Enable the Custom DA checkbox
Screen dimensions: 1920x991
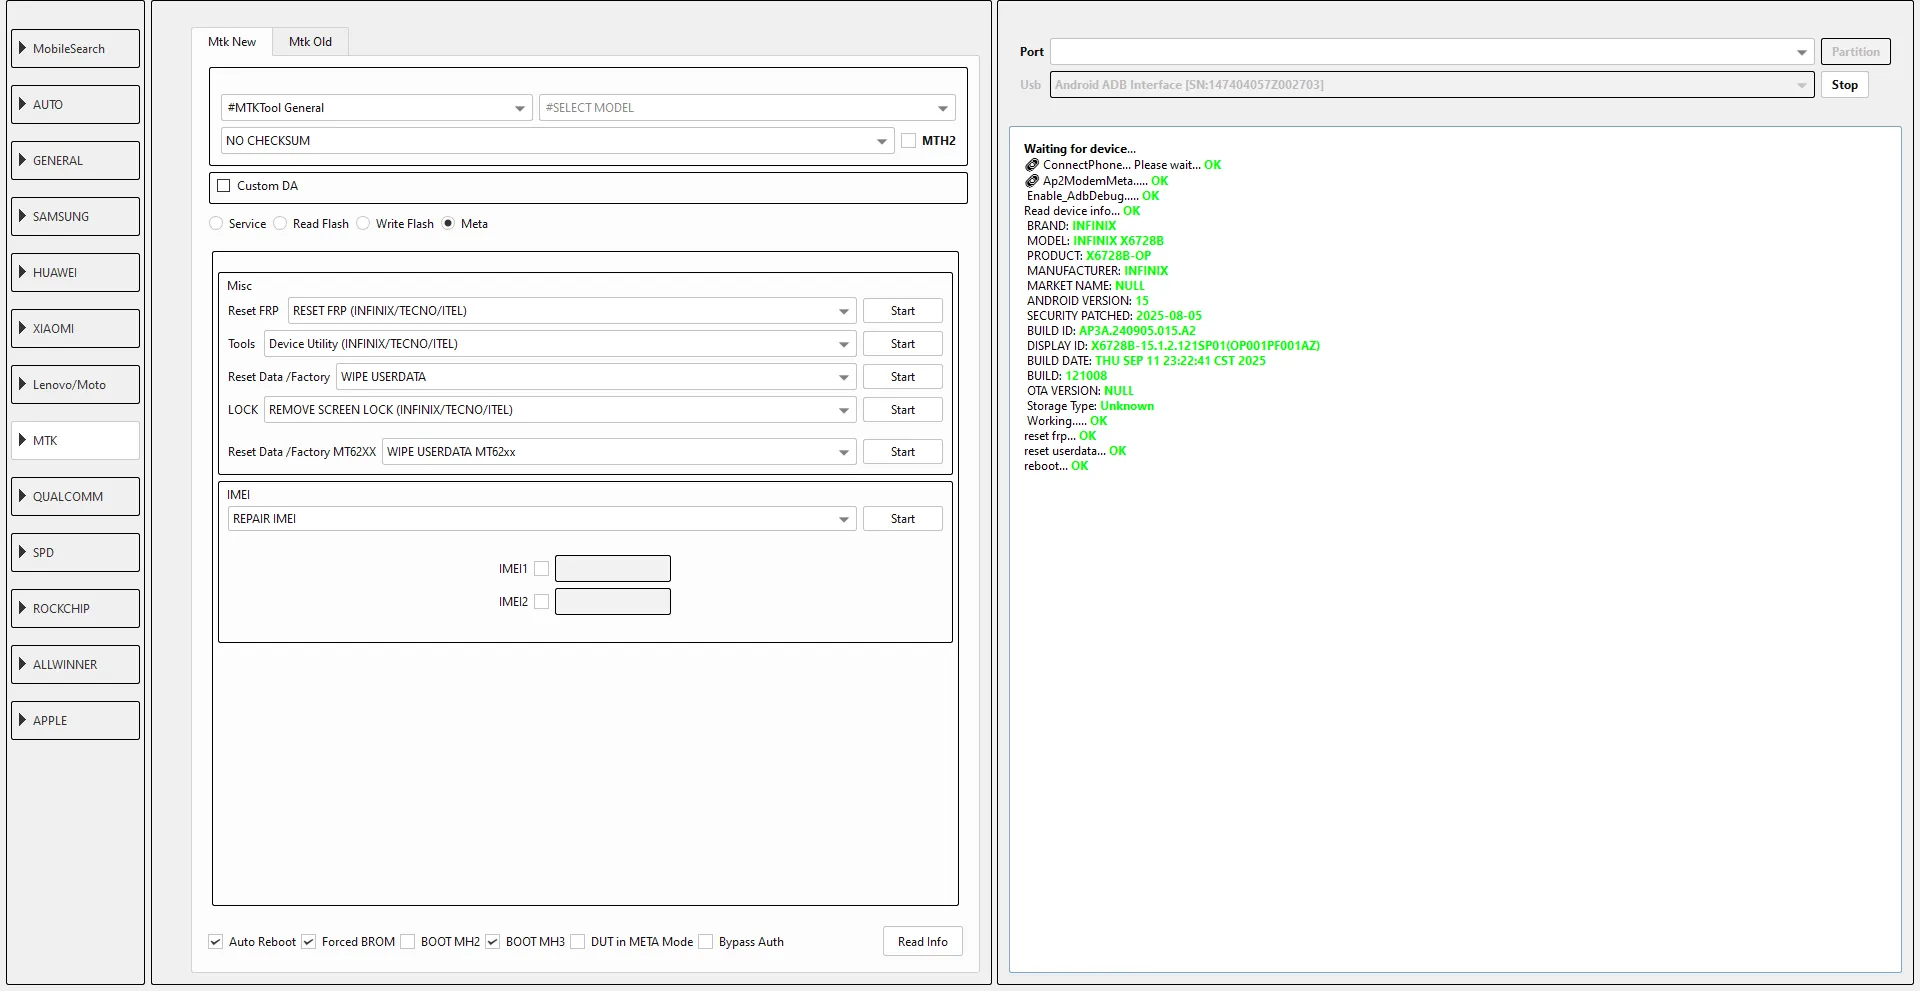pyautogui.click(x=224, y=186)
